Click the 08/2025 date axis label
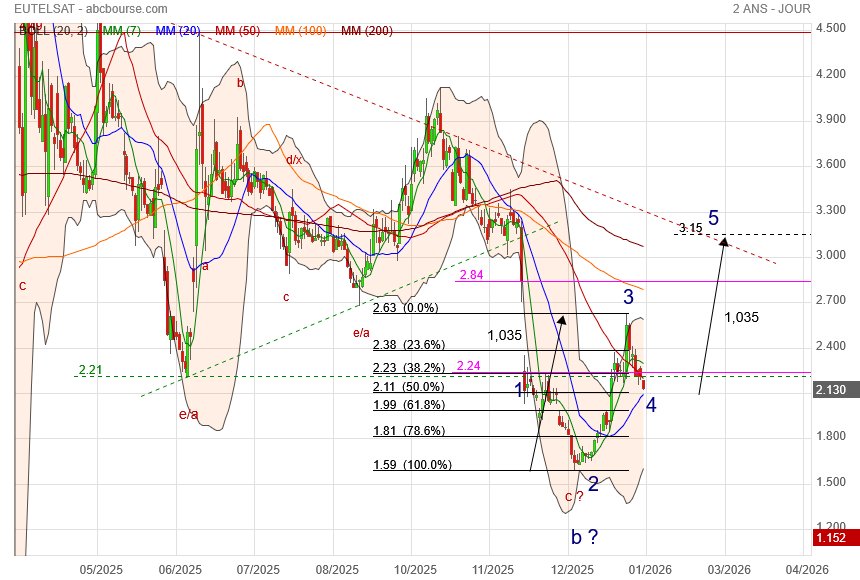 point(337,570)
